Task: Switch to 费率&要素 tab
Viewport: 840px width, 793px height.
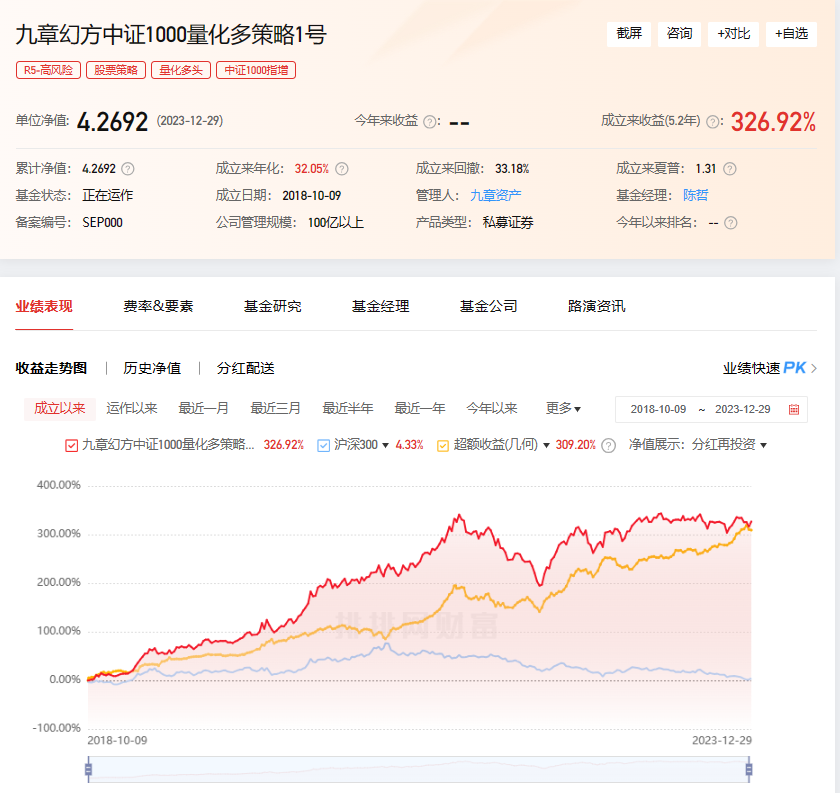Action: coord(158,306)
